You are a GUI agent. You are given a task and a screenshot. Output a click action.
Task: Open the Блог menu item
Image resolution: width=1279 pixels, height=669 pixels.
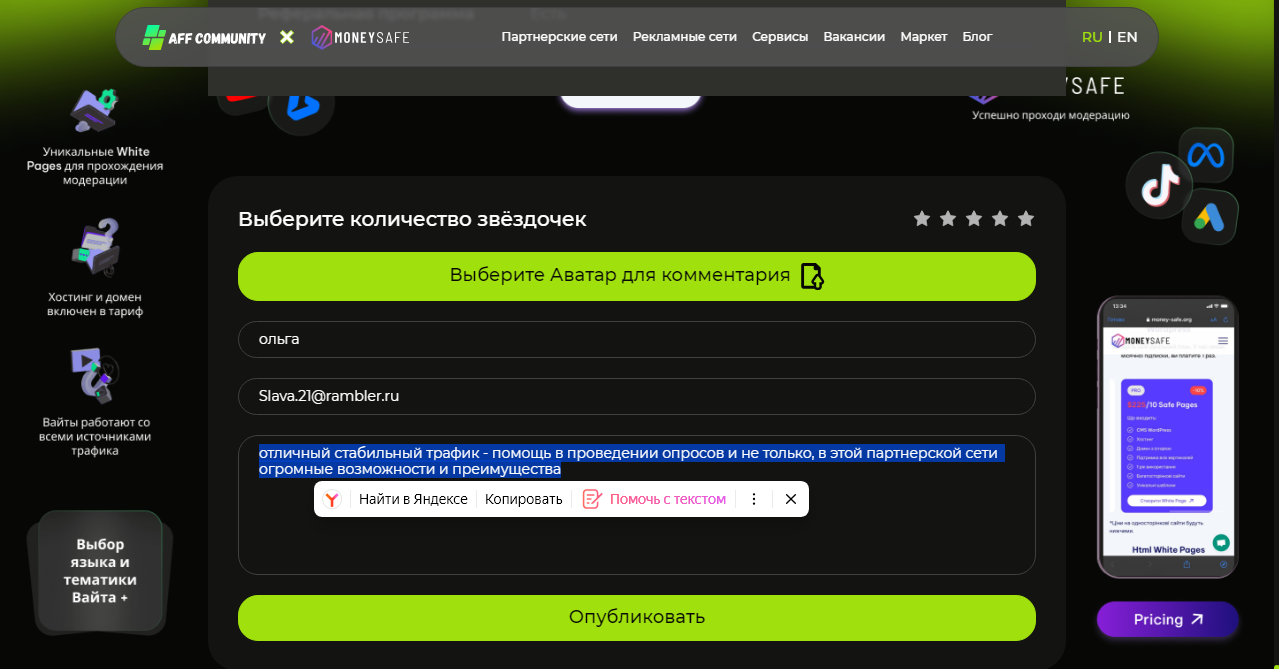[976, 36]
